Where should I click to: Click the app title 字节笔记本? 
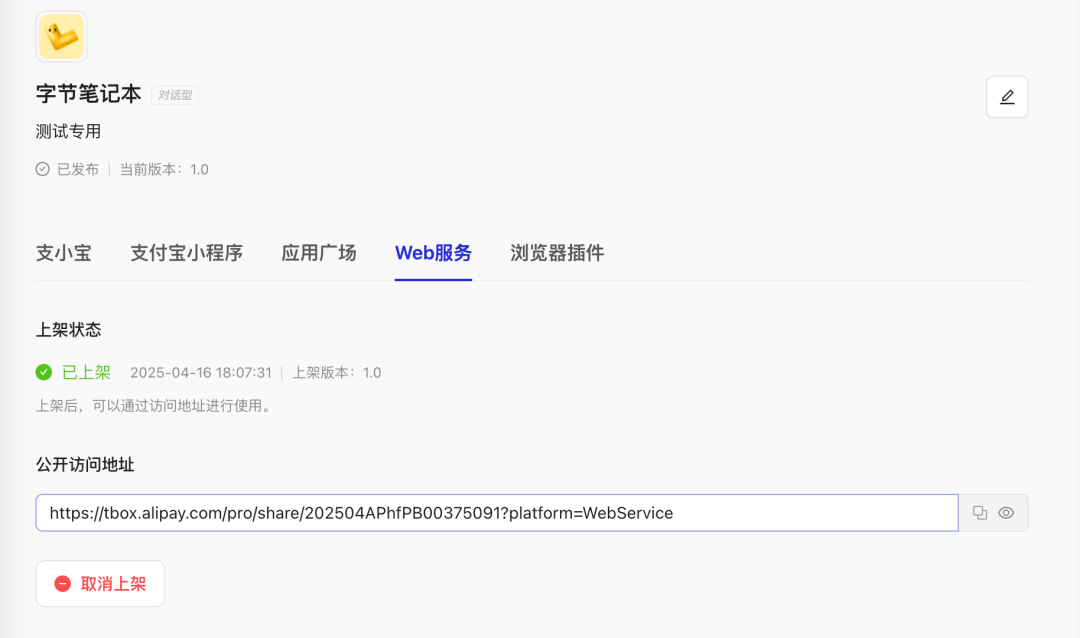pos(89,94)
